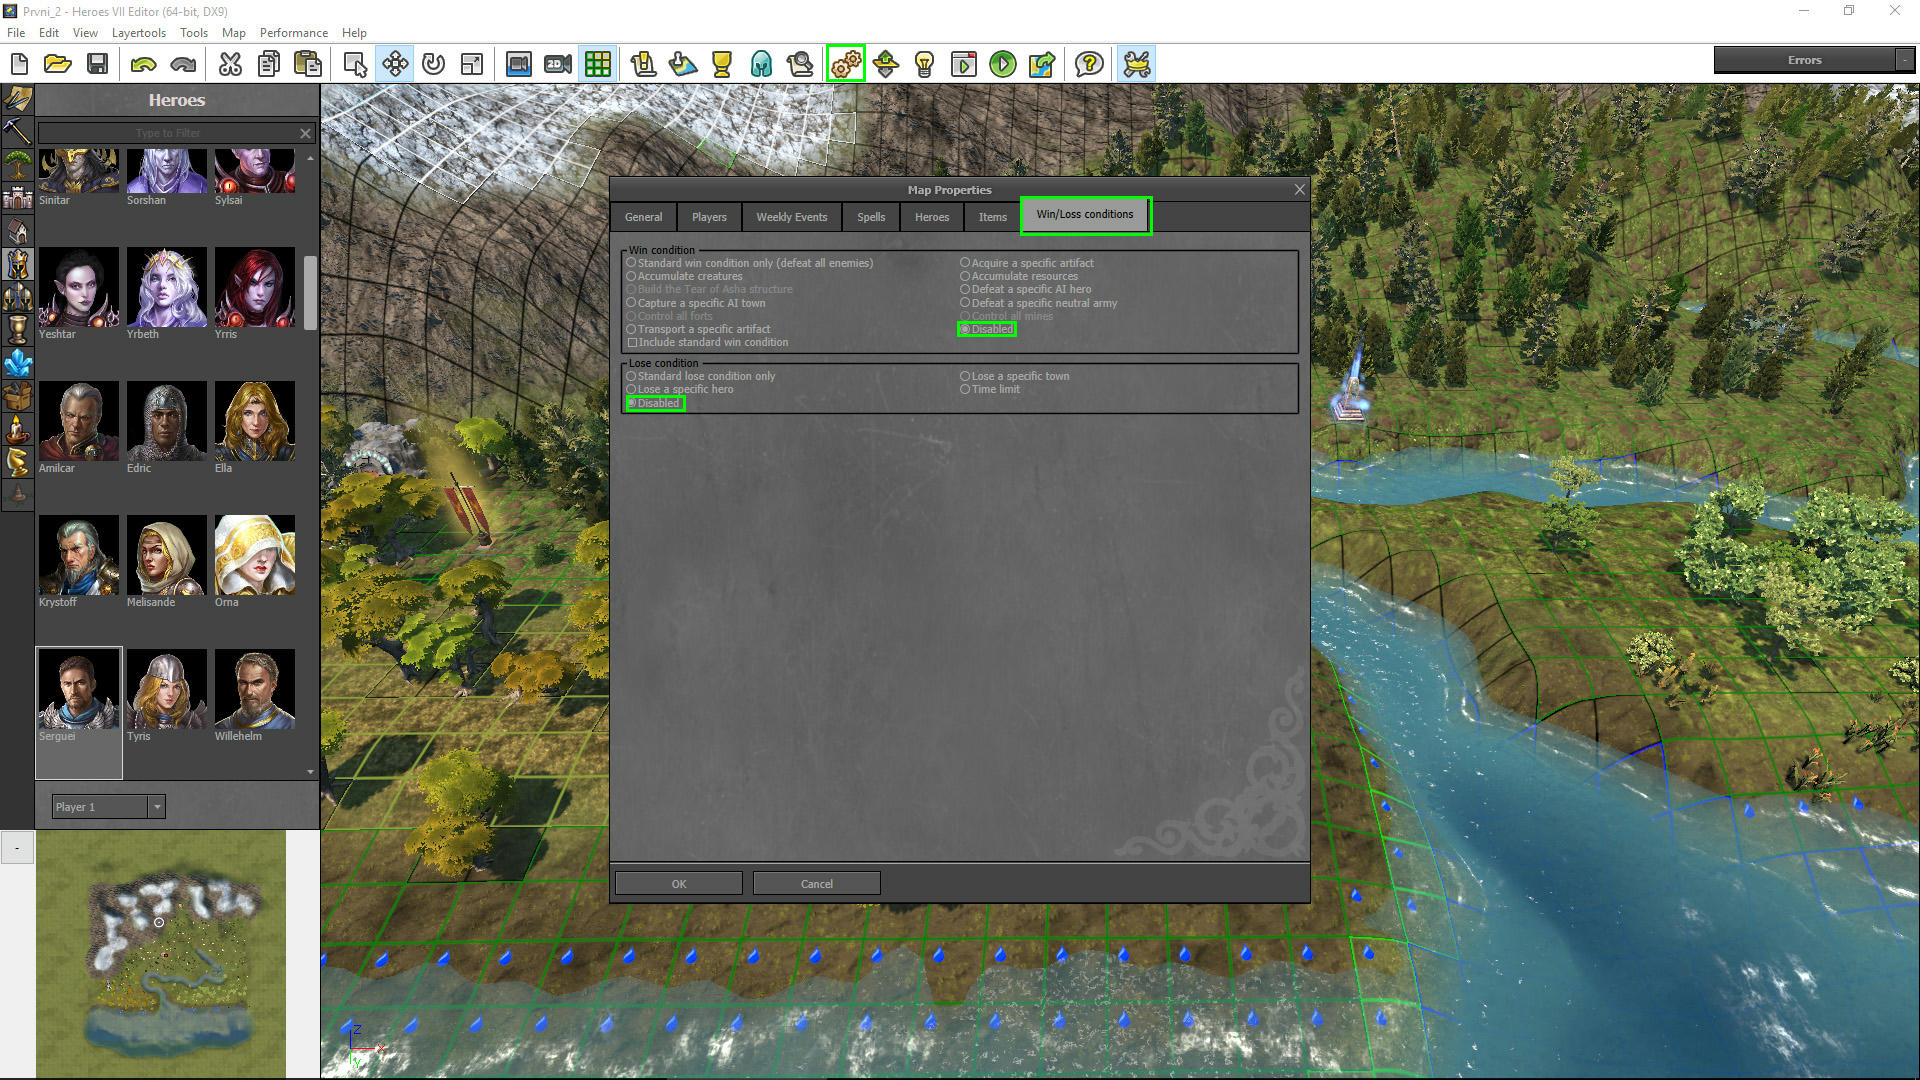This screenshot has height=1080, width=1920.
Task: Select Defeat a specific neutral army
Action: [1039, 303]
